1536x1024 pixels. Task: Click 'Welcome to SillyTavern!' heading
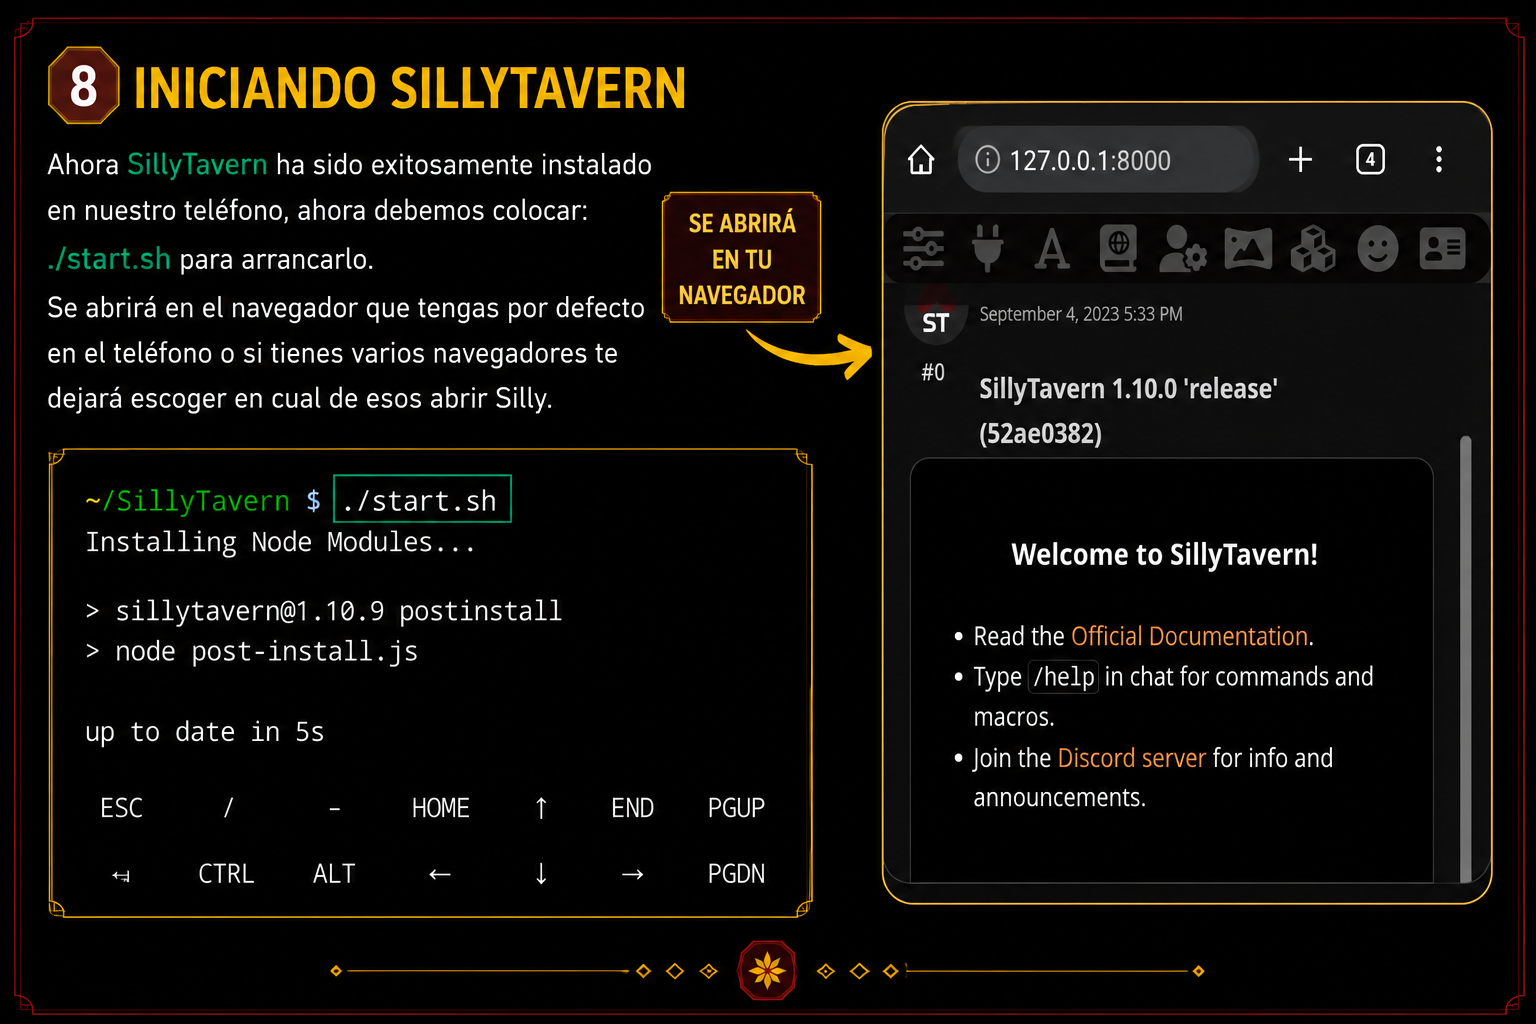pyautogui.click(x=1164, y=554)
